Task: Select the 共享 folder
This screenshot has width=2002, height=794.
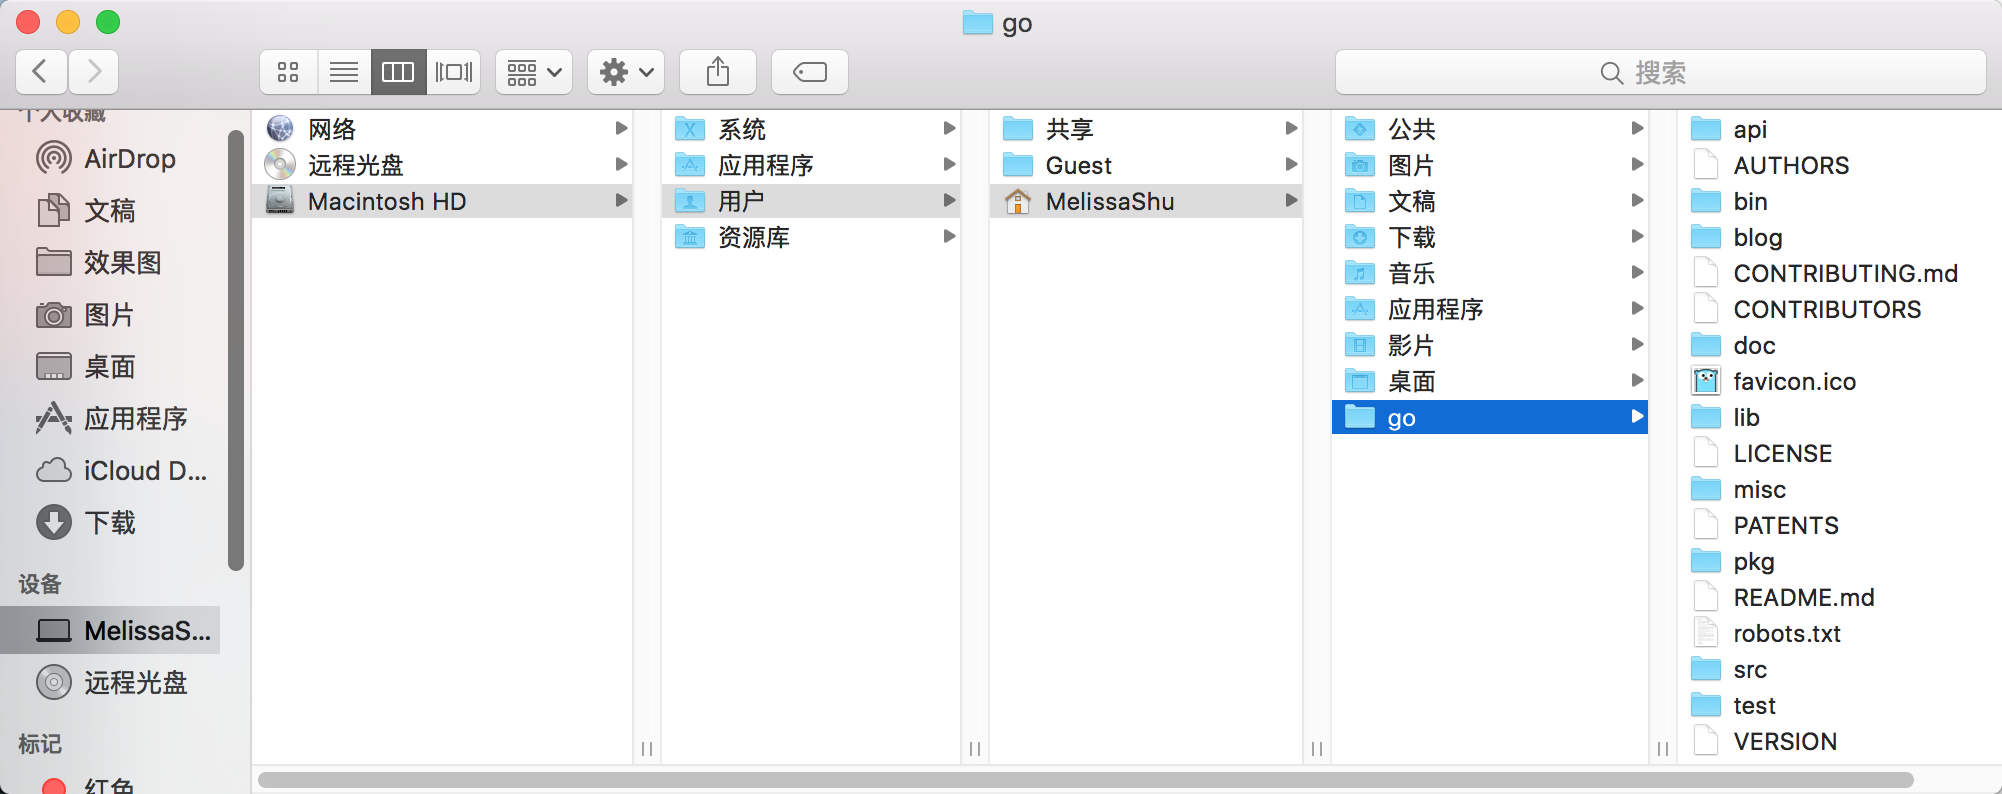Action: click(1146, 129)
